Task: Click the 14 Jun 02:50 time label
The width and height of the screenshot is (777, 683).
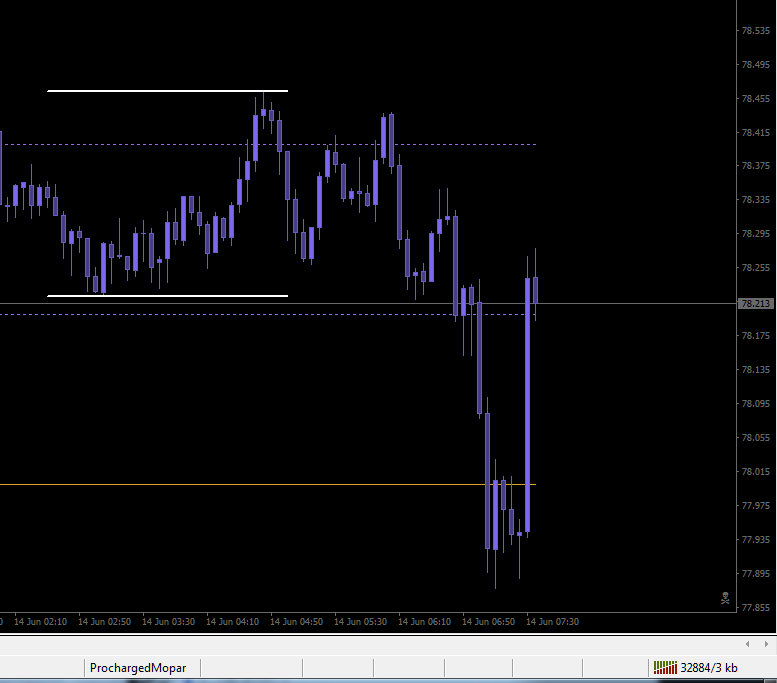Action: (105, 622)
